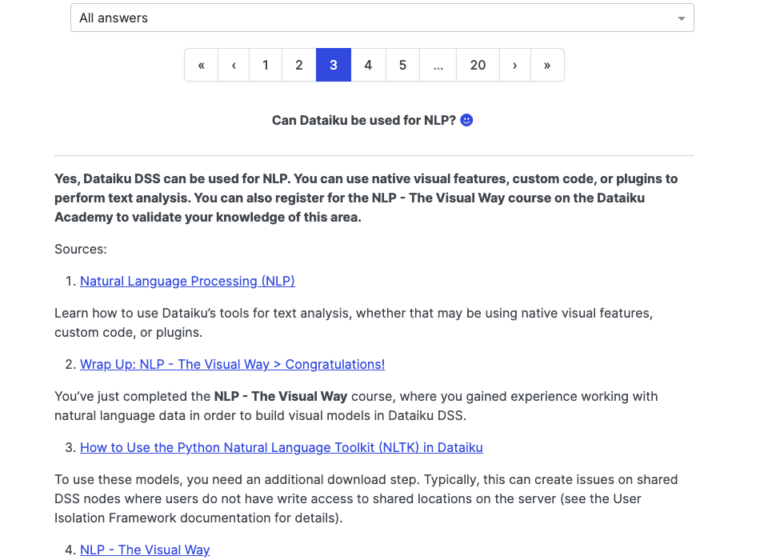Screen dimensions: 768x560
Task: Open the Natural Language Processing (NLP) link
Action: point(188,281)
